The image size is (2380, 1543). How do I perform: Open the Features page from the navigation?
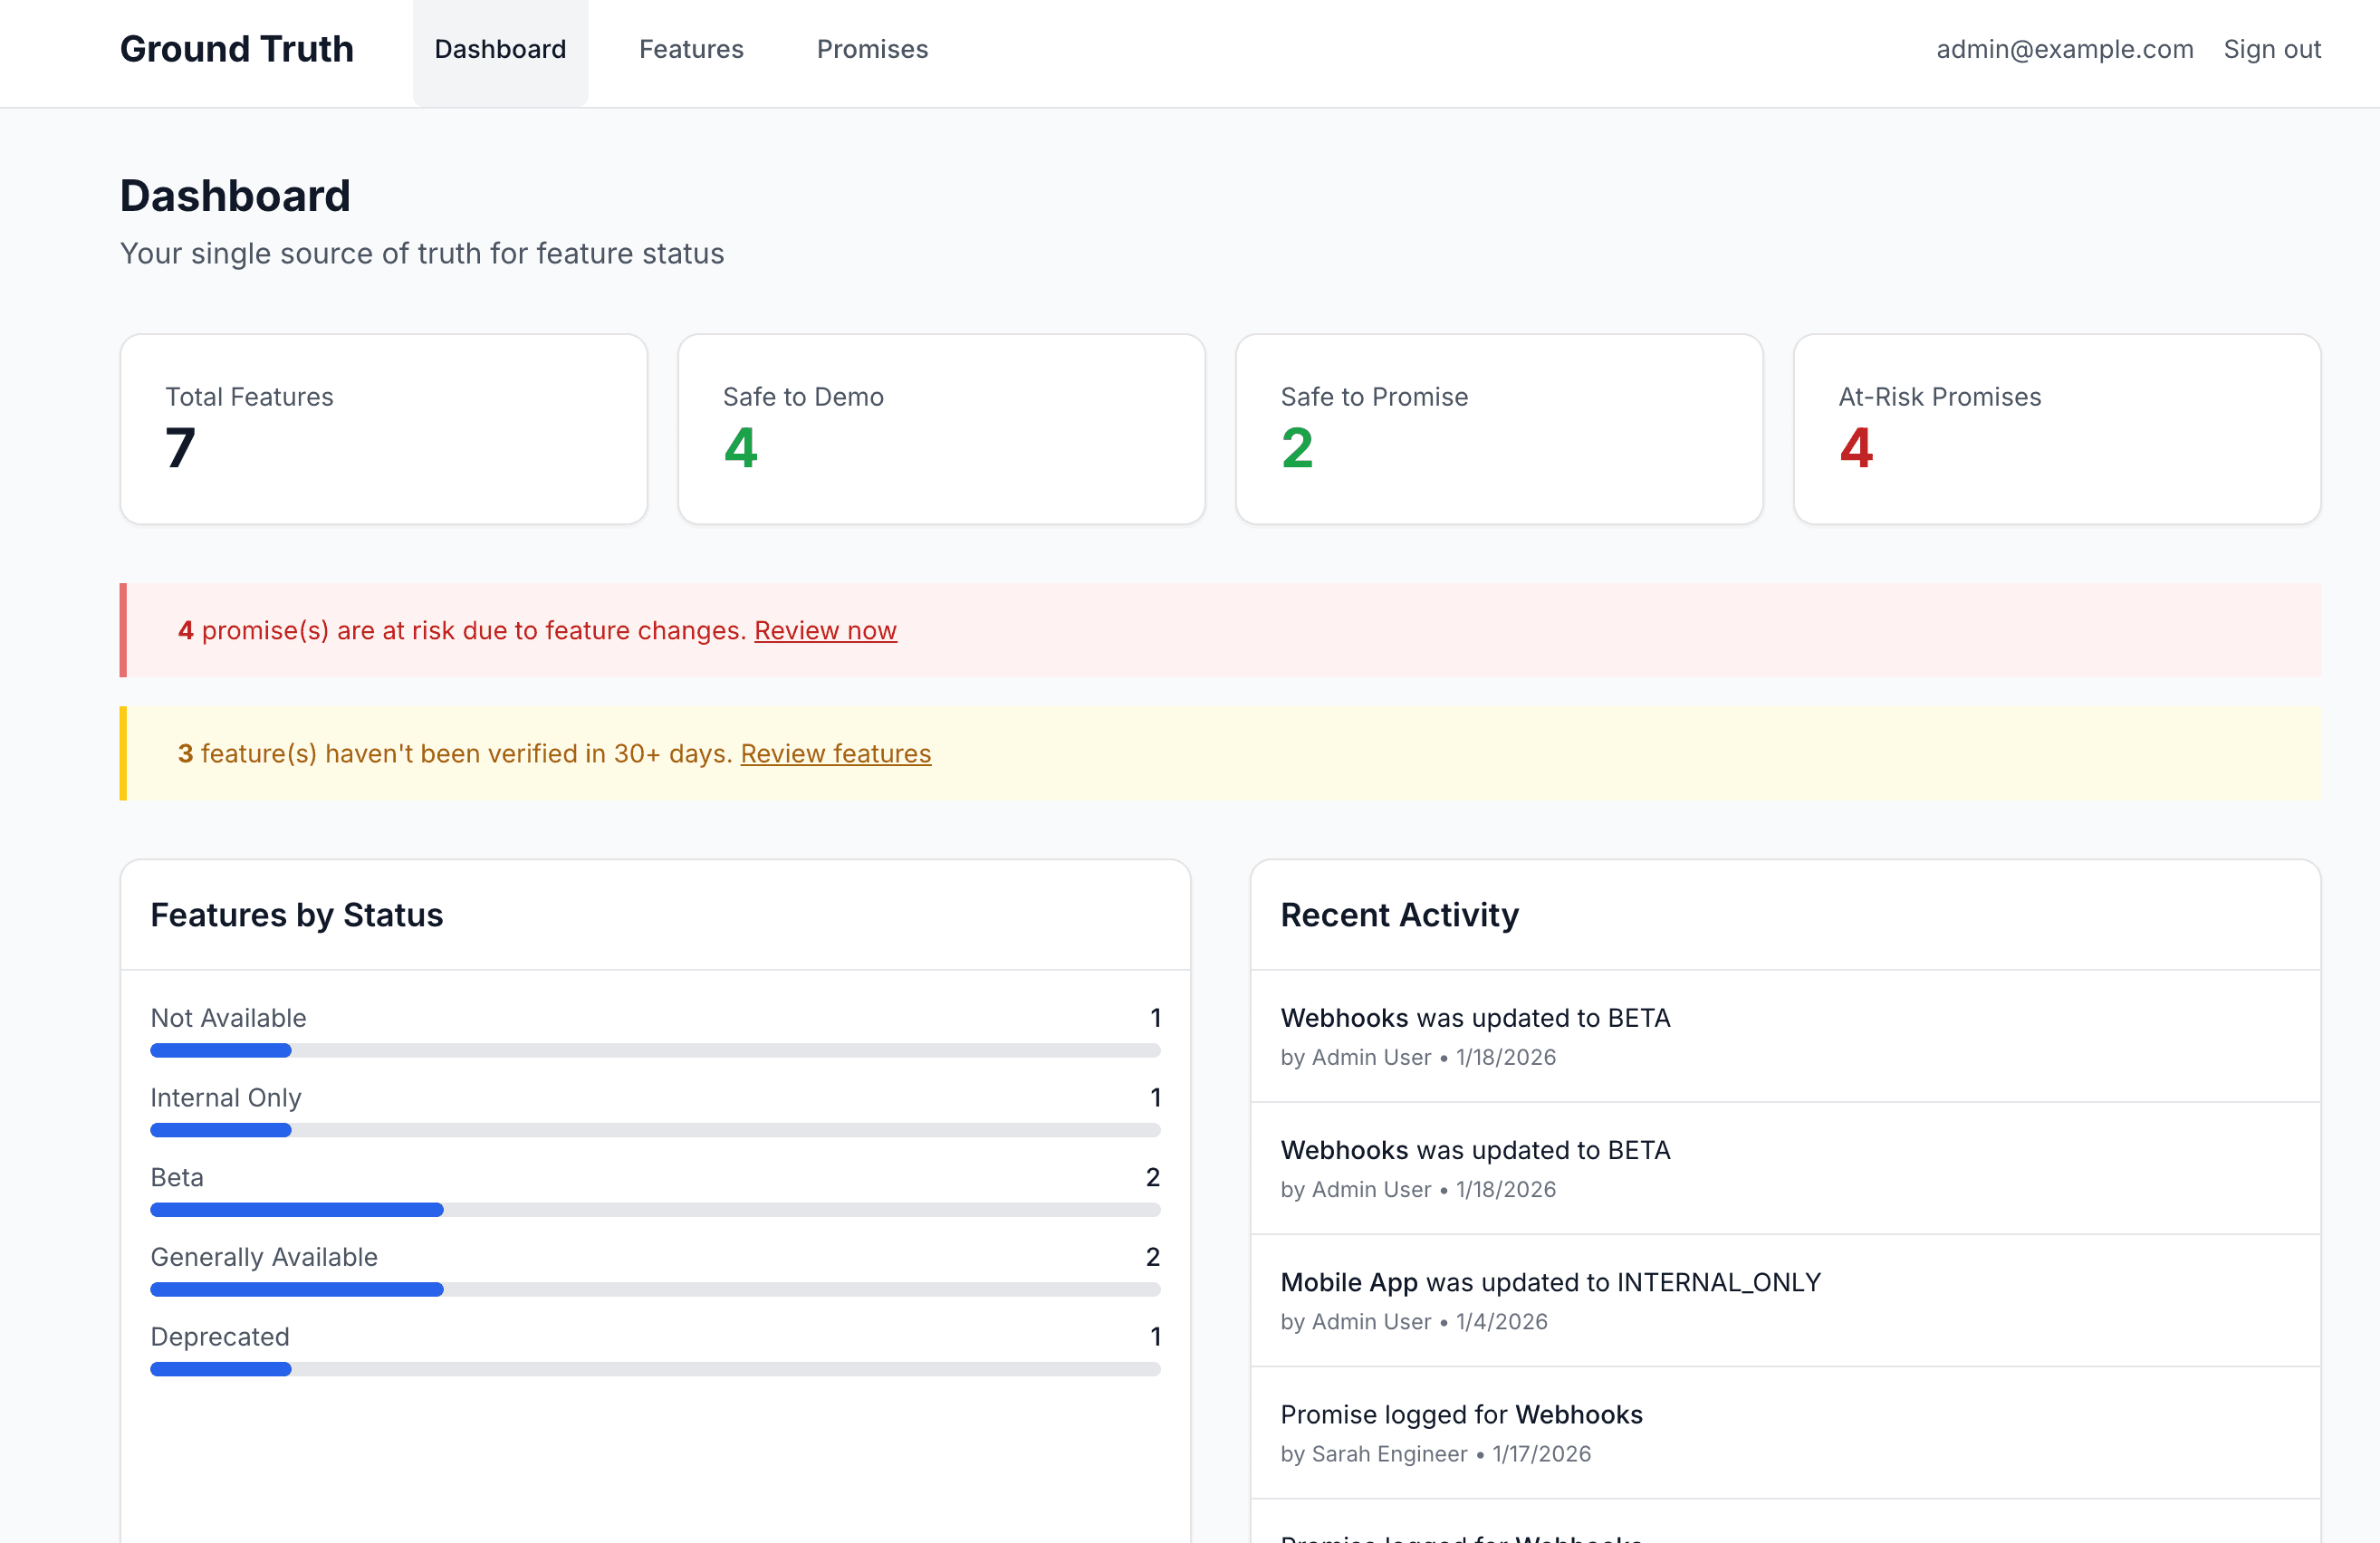coord(691,49)
